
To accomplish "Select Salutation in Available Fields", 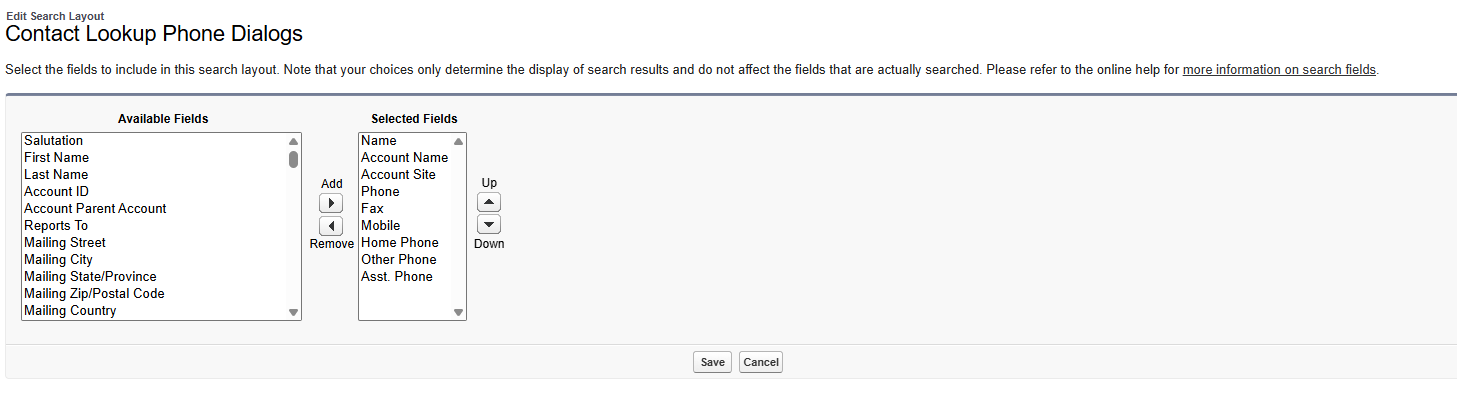I will pyautogui.click(x=54, y=141).
